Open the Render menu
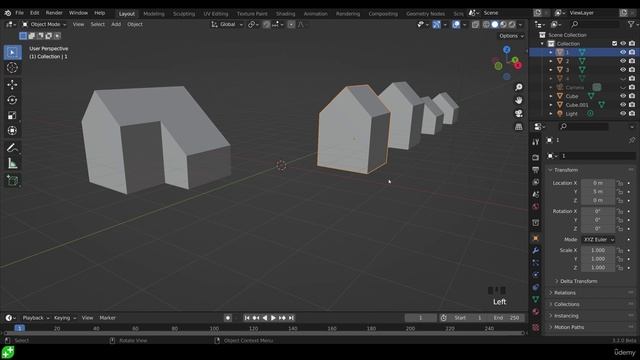The image size is (640, 360). pos(54,13)
